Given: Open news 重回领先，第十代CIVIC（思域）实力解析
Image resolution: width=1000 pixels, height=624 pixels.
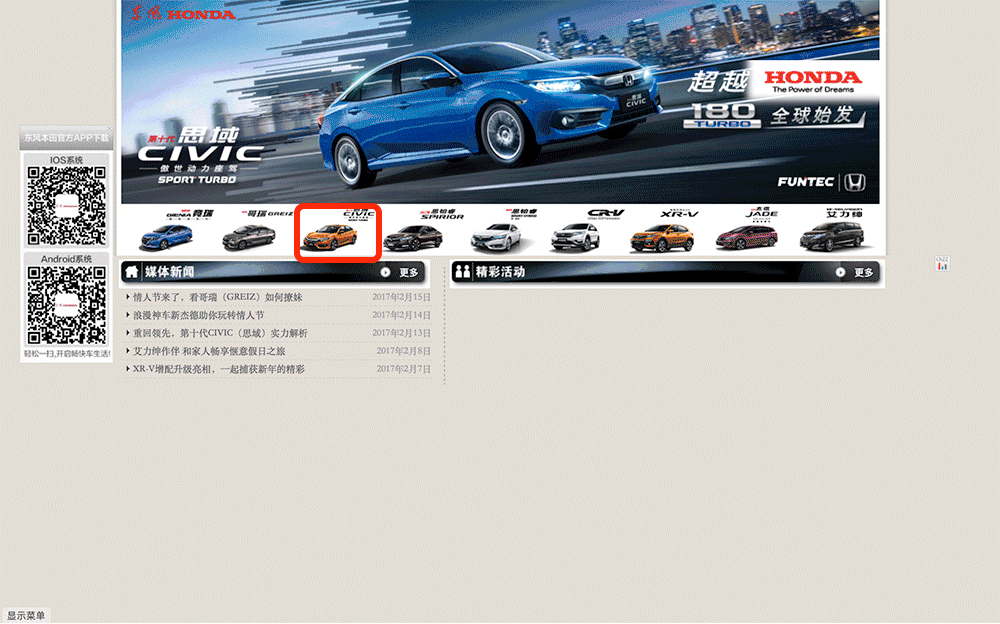Looking at the screenshot, I should [x=220, y=333].
